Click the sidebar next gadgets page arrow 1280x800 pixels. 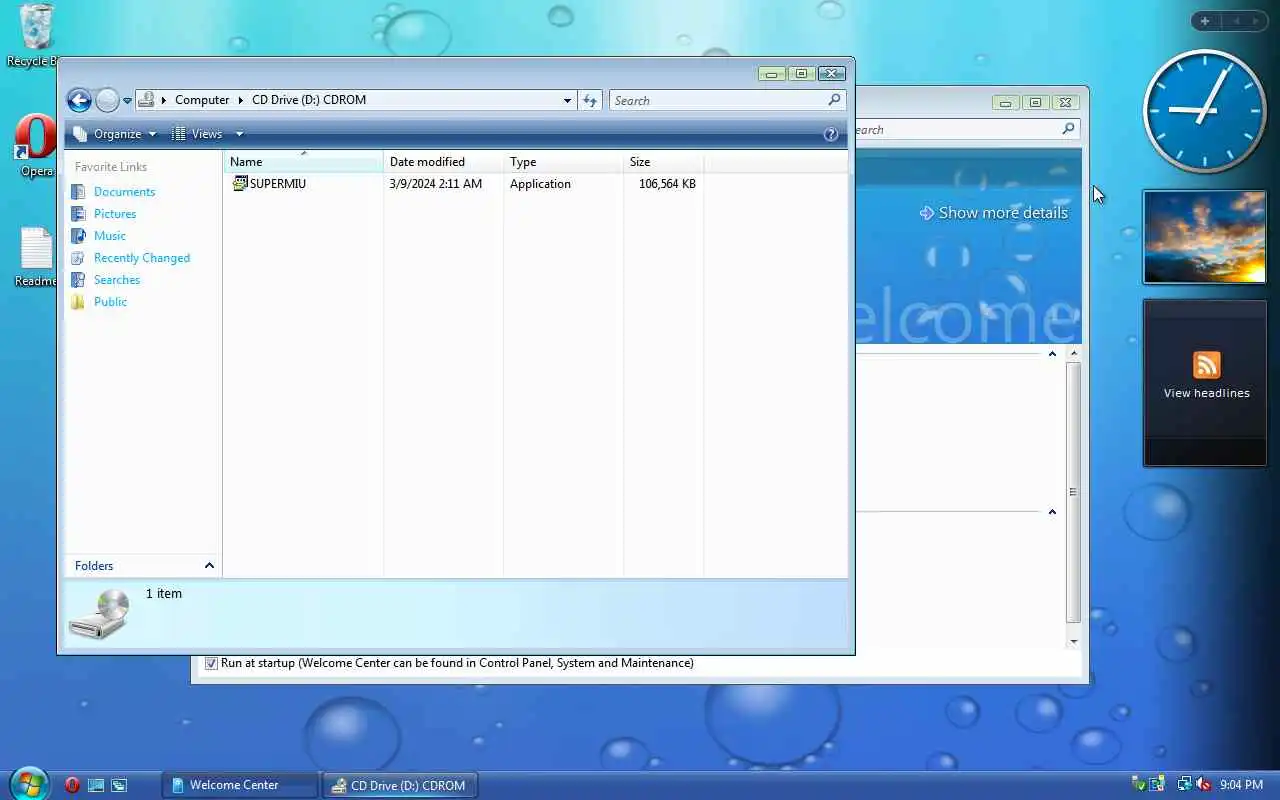1258,21
